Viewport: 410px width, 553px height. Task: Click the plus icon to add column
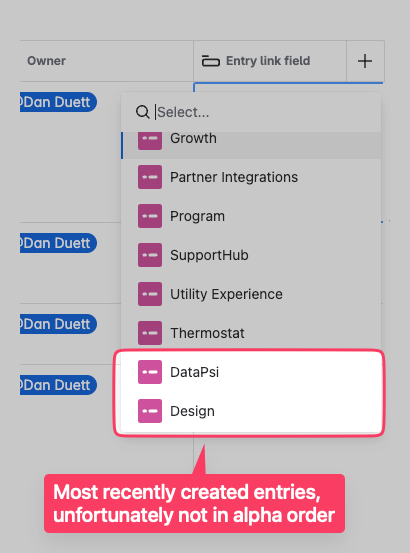coord(365,61)
